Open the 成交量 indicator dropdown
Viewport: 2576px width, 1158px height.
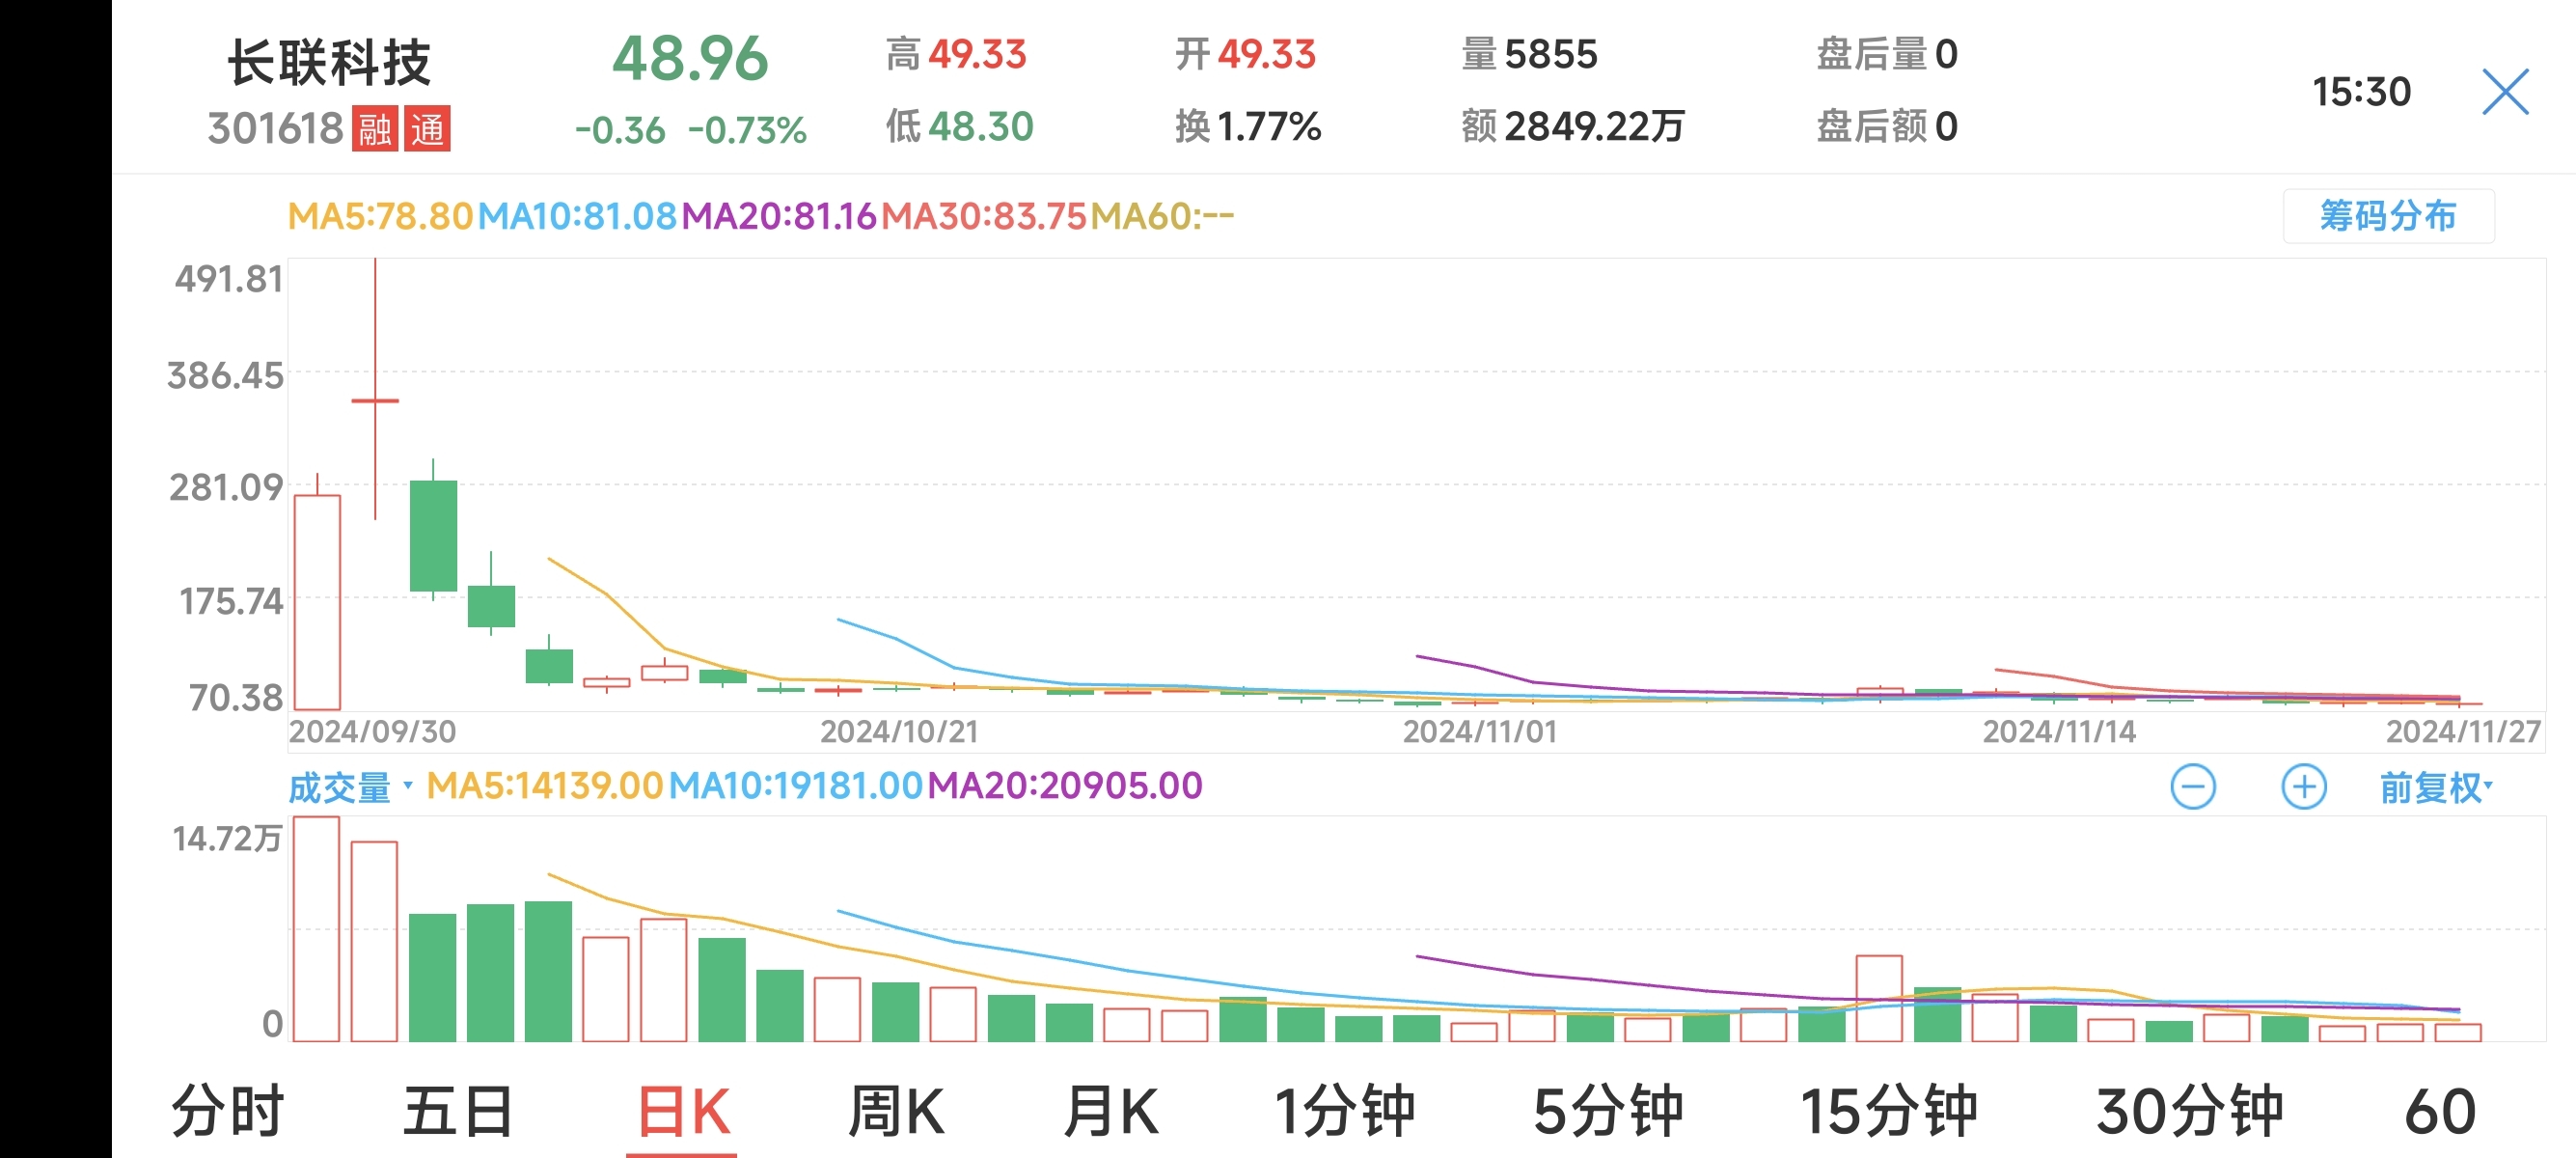349,787
